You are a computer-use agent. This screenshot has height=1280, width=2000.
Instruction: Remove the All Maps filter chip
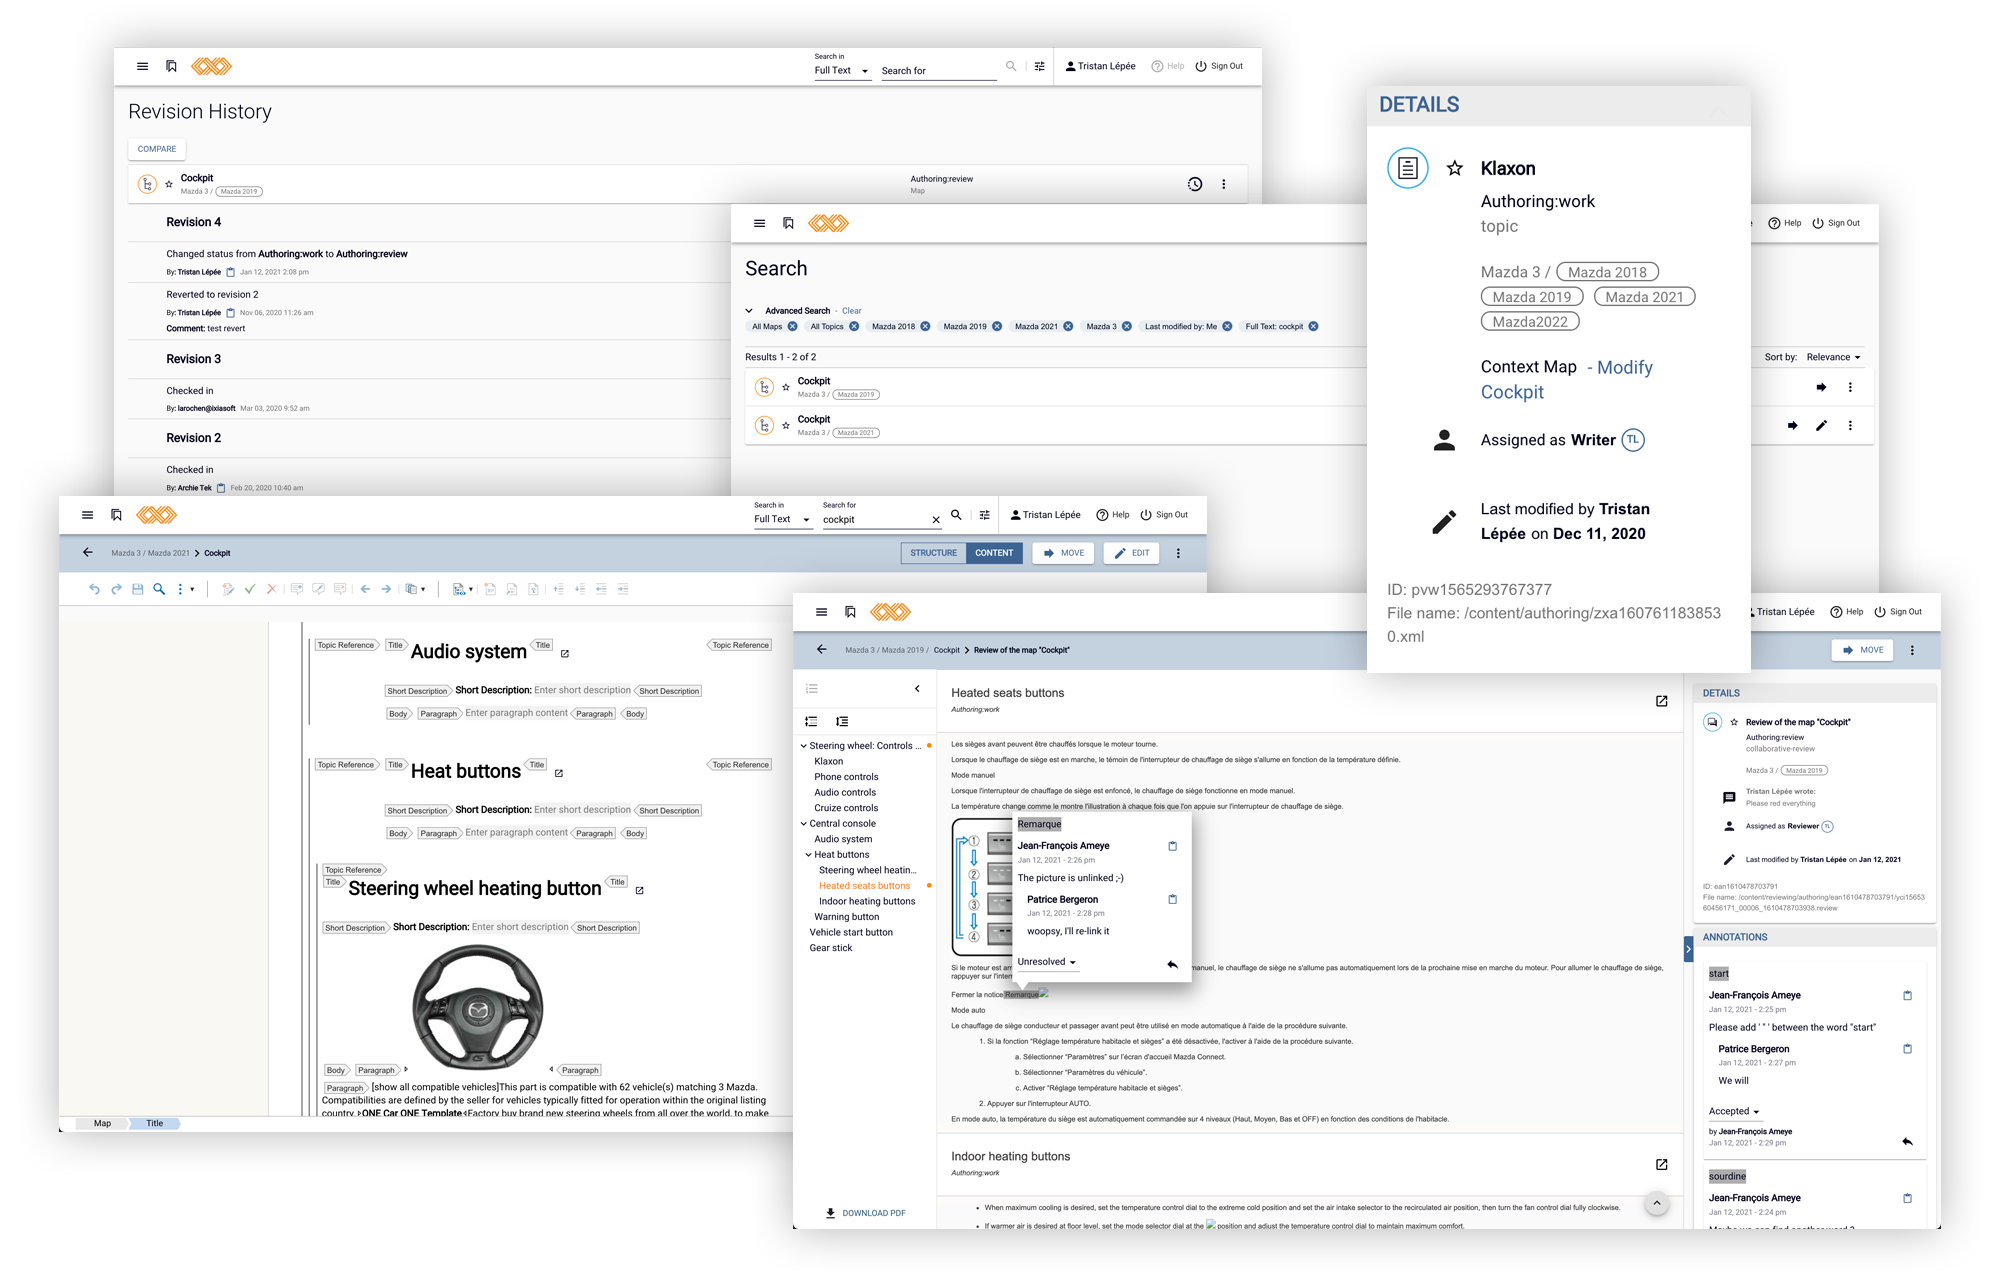click(792, 326)
